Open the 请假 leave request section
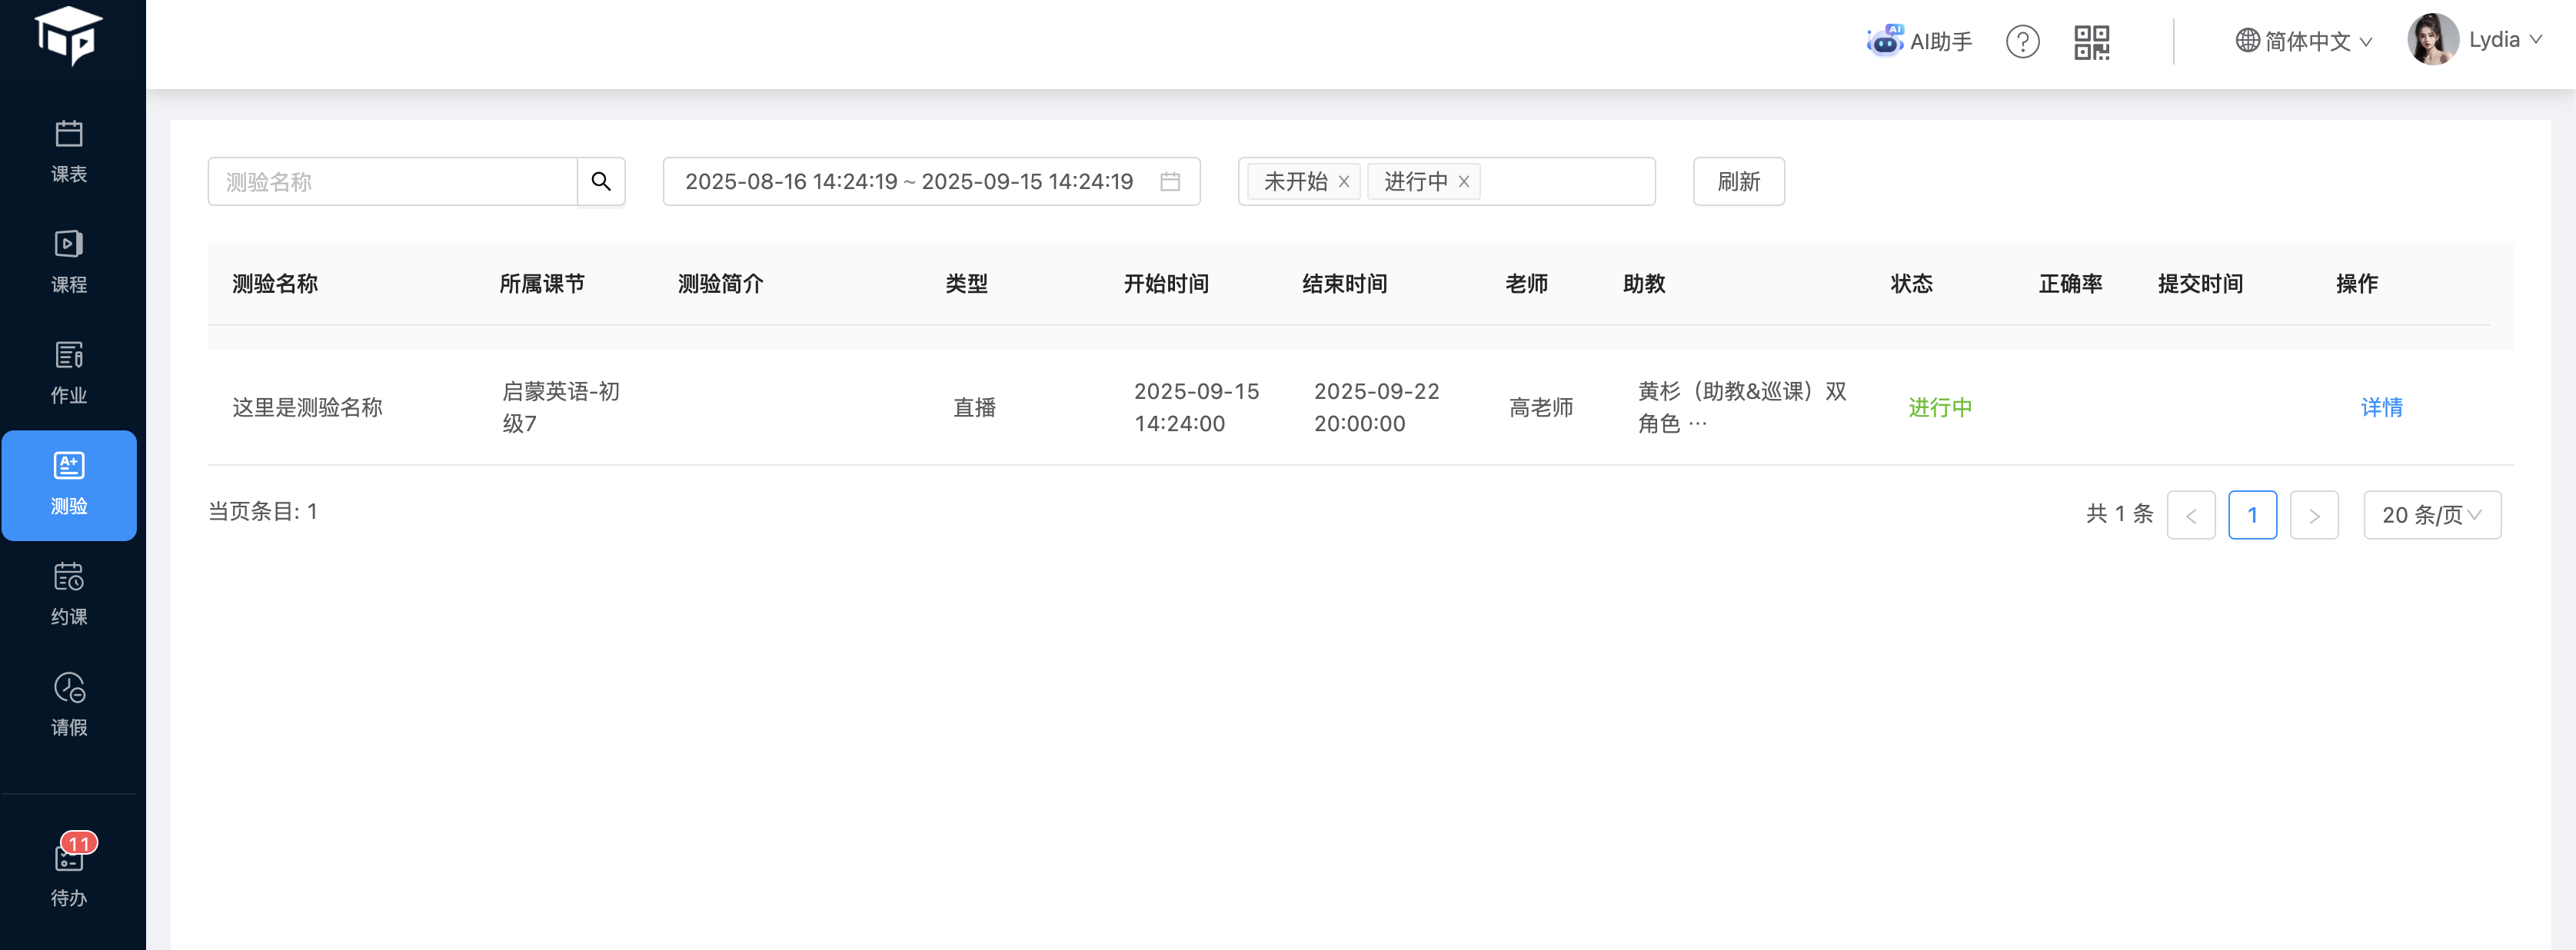Screen dimensions: 2576x950 pos(69,705)
